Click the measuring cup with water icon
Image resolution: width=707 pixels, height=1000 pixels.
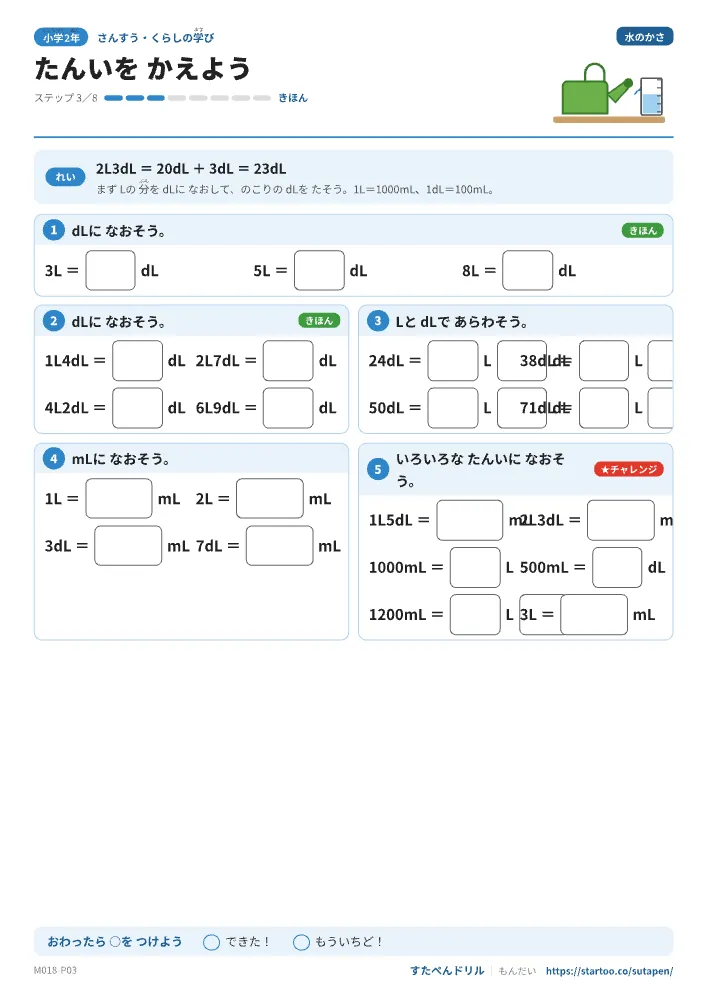coord(652,96)
